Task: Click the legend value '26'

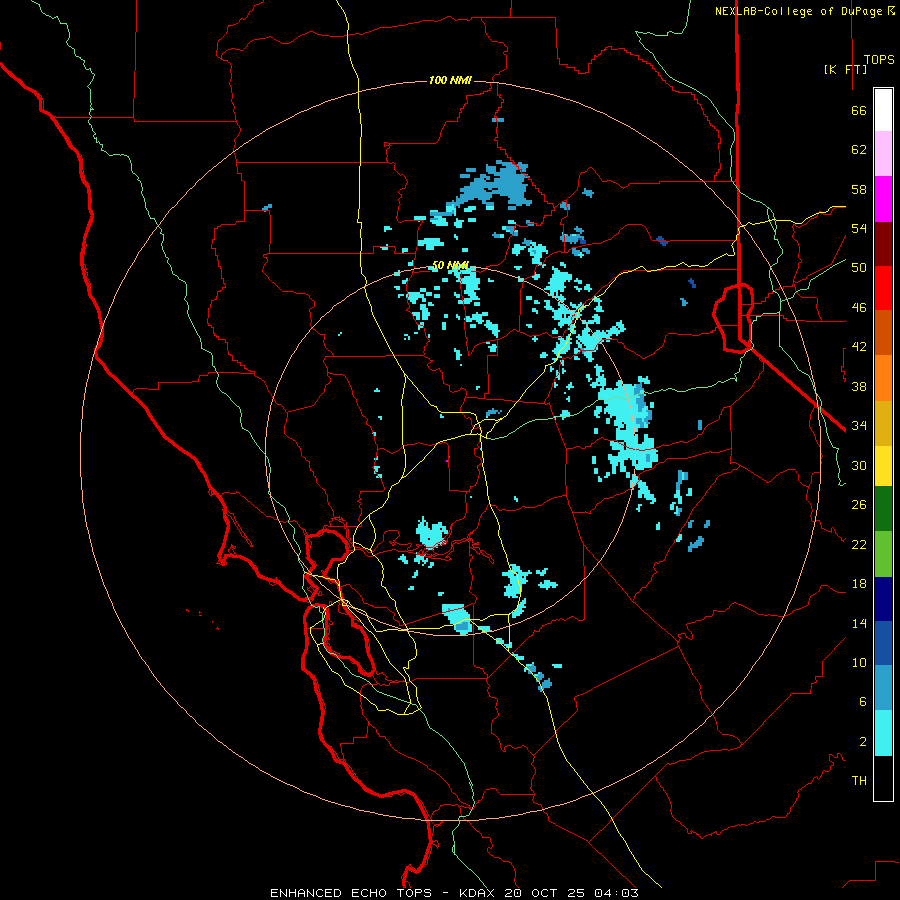Action: pos(859,505)
